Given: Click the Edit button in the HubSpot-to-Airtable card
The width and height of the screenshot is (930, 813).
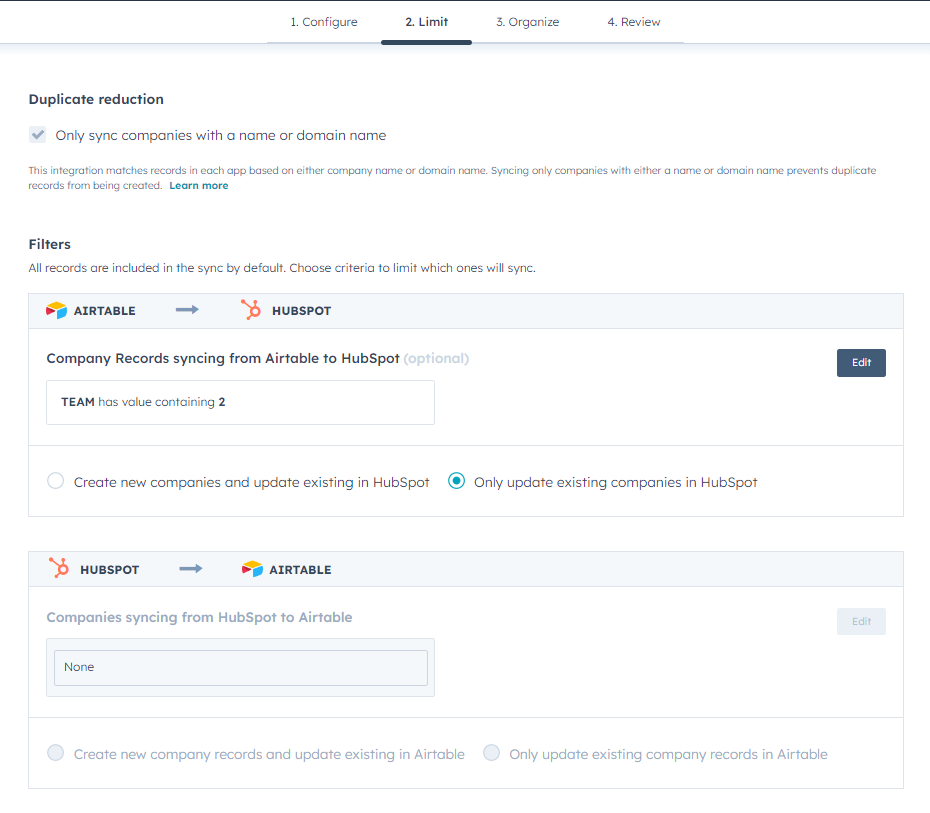Looking at the screenshot, I should (x=861, y=621).
